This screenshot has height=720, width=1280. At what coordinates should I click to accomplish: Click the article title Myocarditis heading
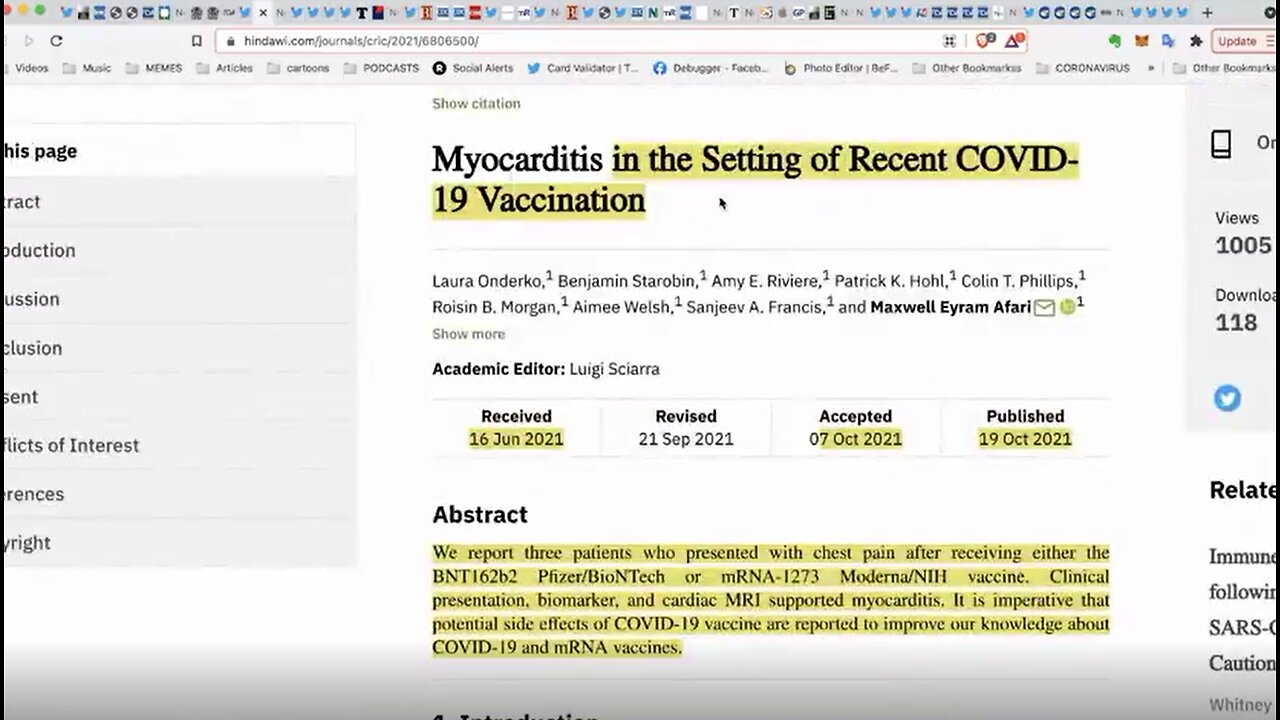(x=755, y=180)
